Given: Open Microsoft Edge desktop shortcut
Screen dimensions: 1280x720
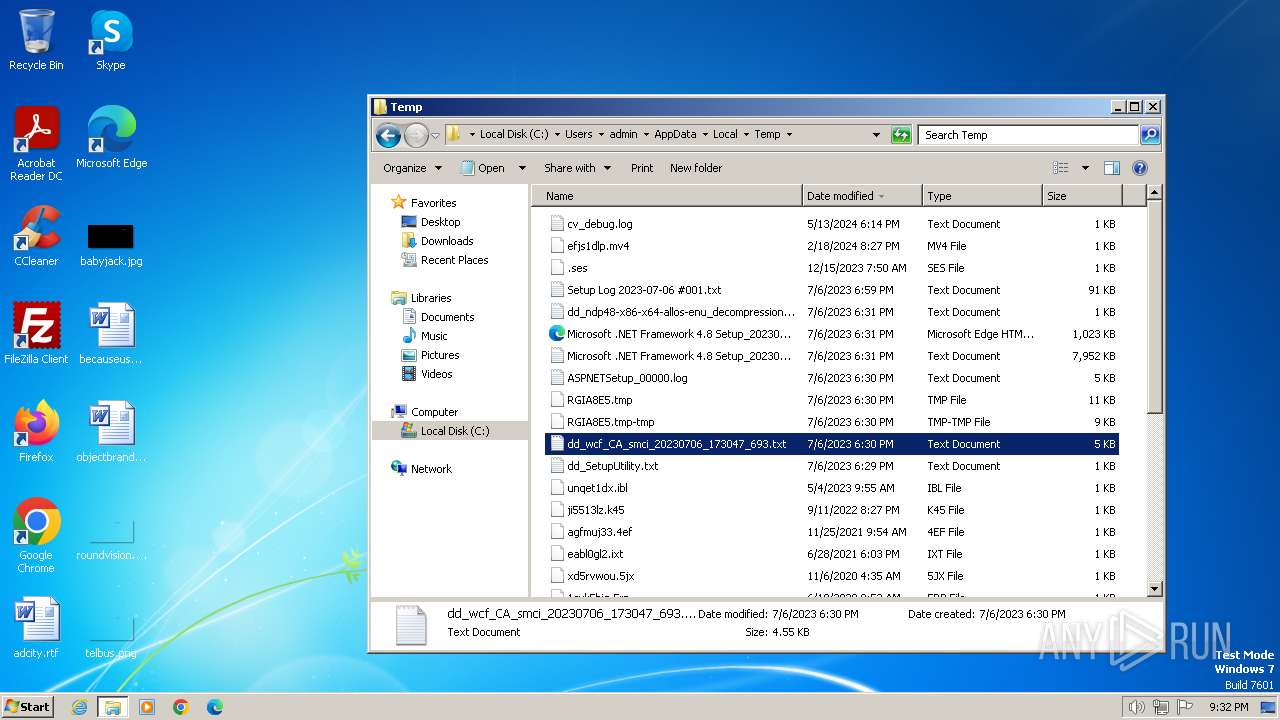Looking at the screenshot, I should point(111,137).
